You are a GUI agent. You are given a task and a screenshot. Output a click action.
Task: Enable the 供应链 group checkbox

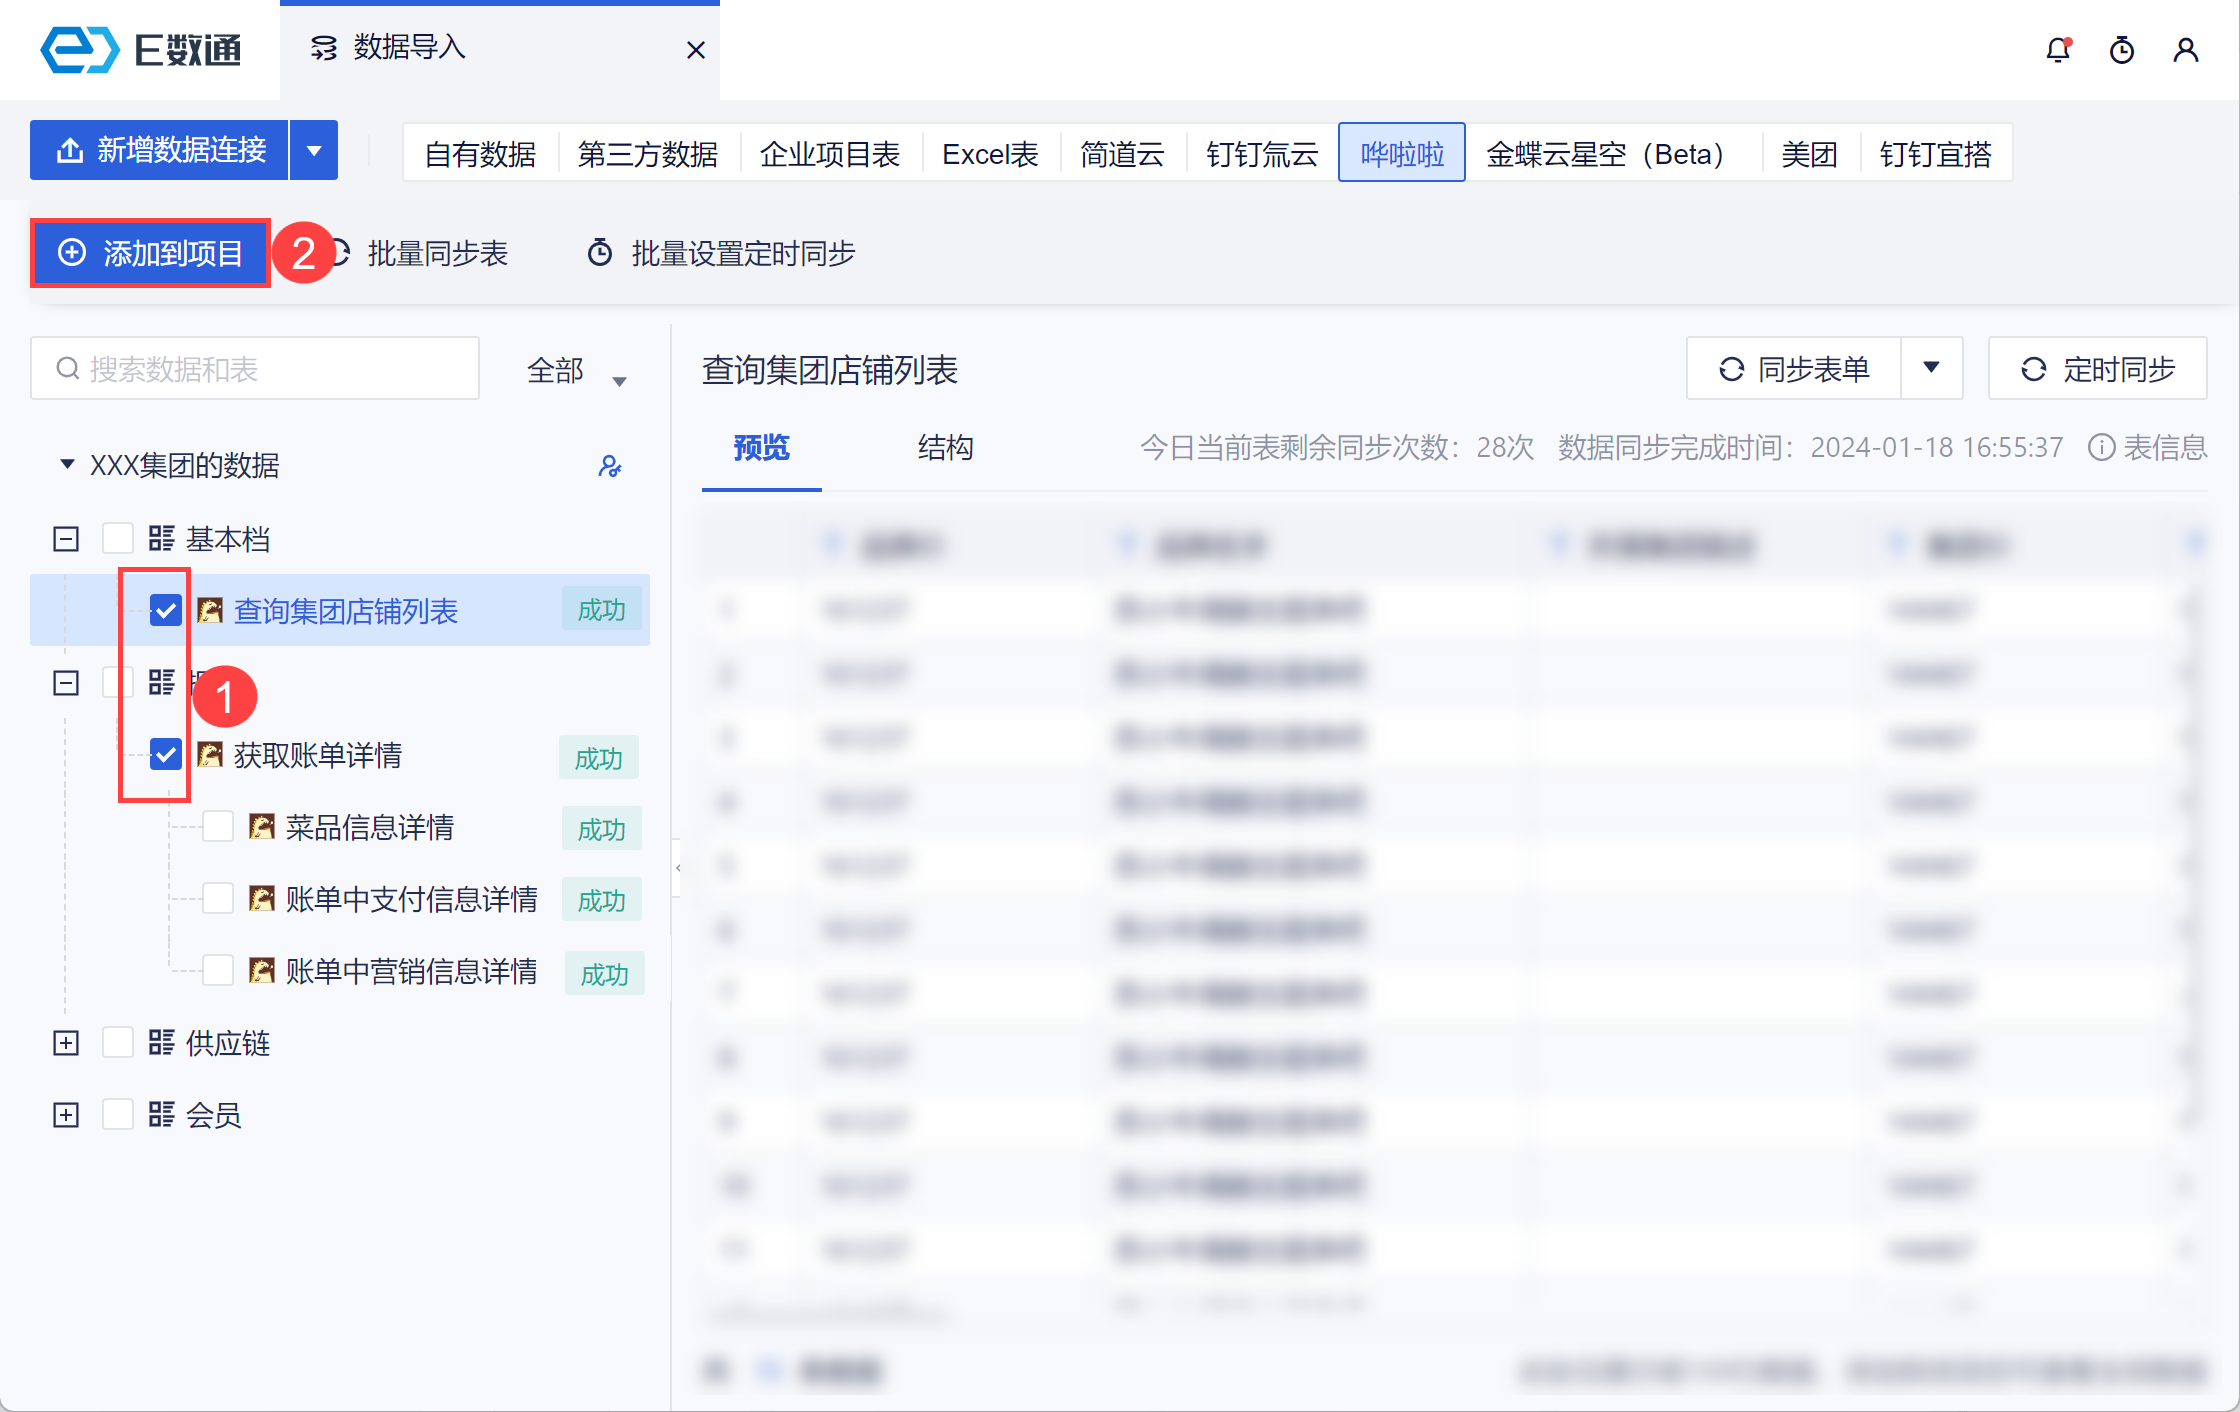click(118, 1043)
